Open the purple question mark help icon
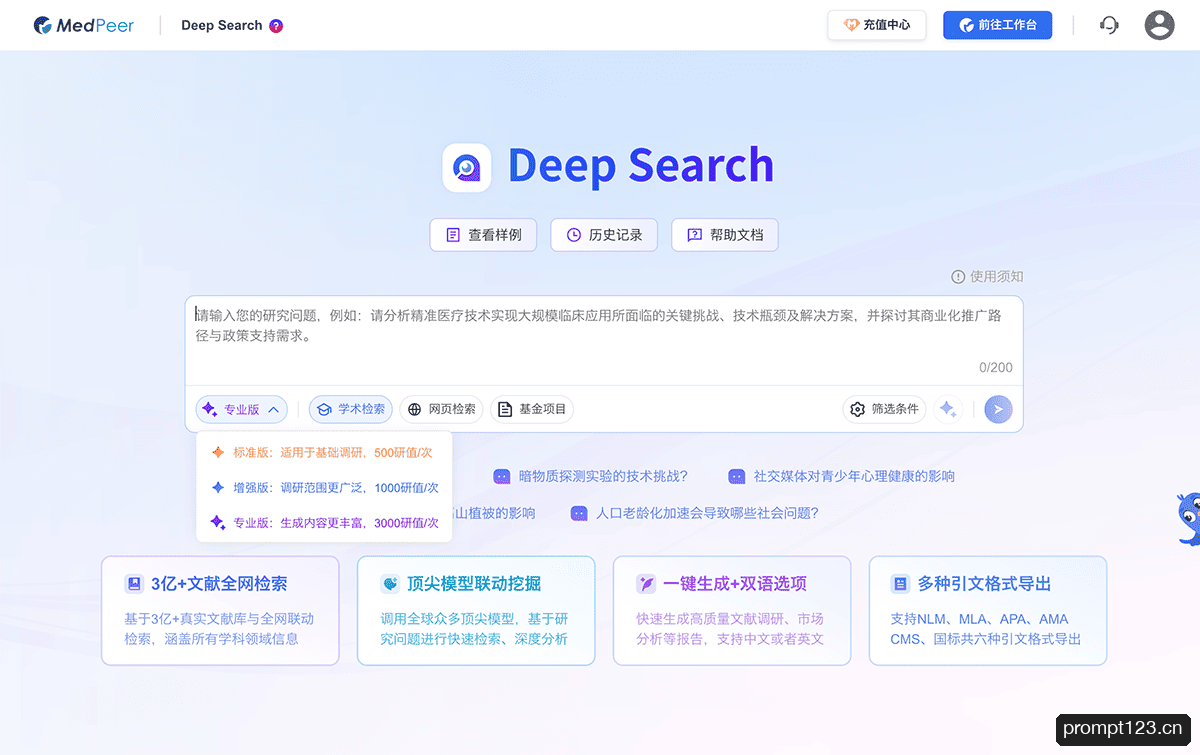 [x=276, y=26]
